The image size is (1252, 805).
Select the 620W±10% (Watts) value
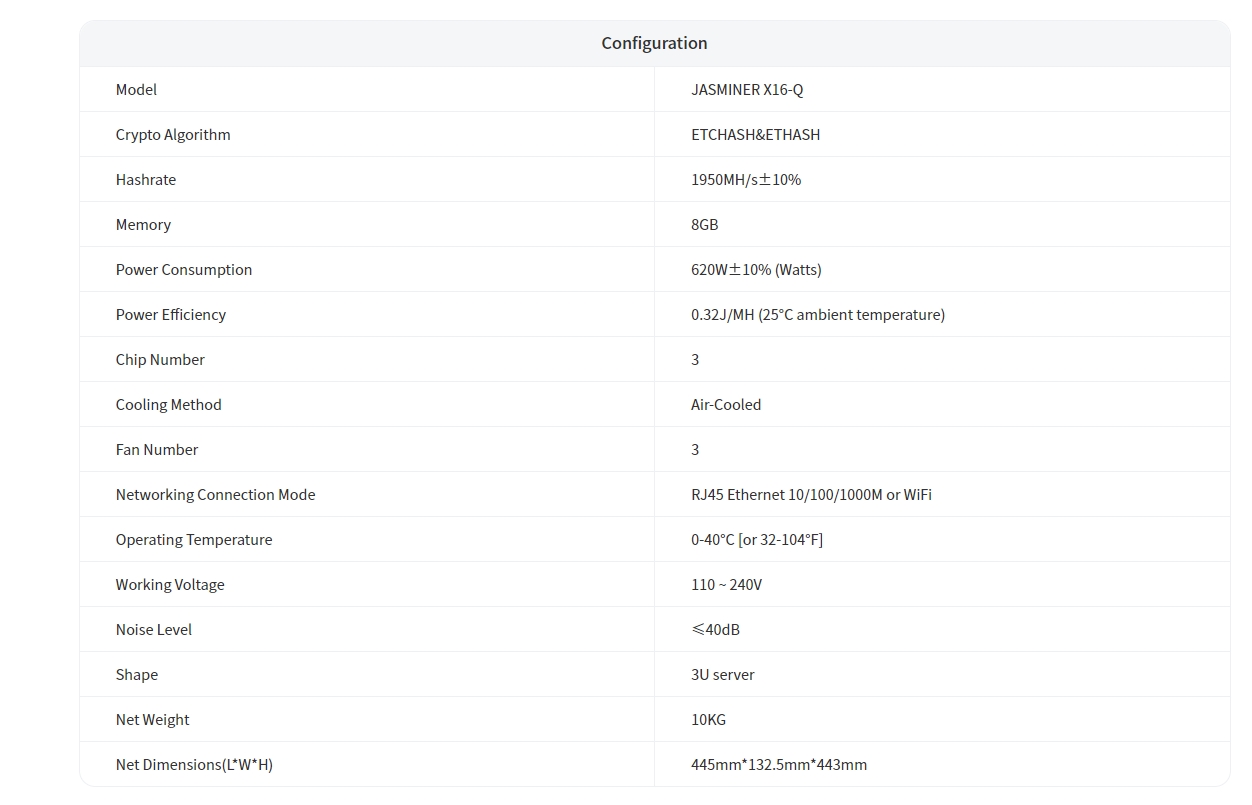pos(756,270)
